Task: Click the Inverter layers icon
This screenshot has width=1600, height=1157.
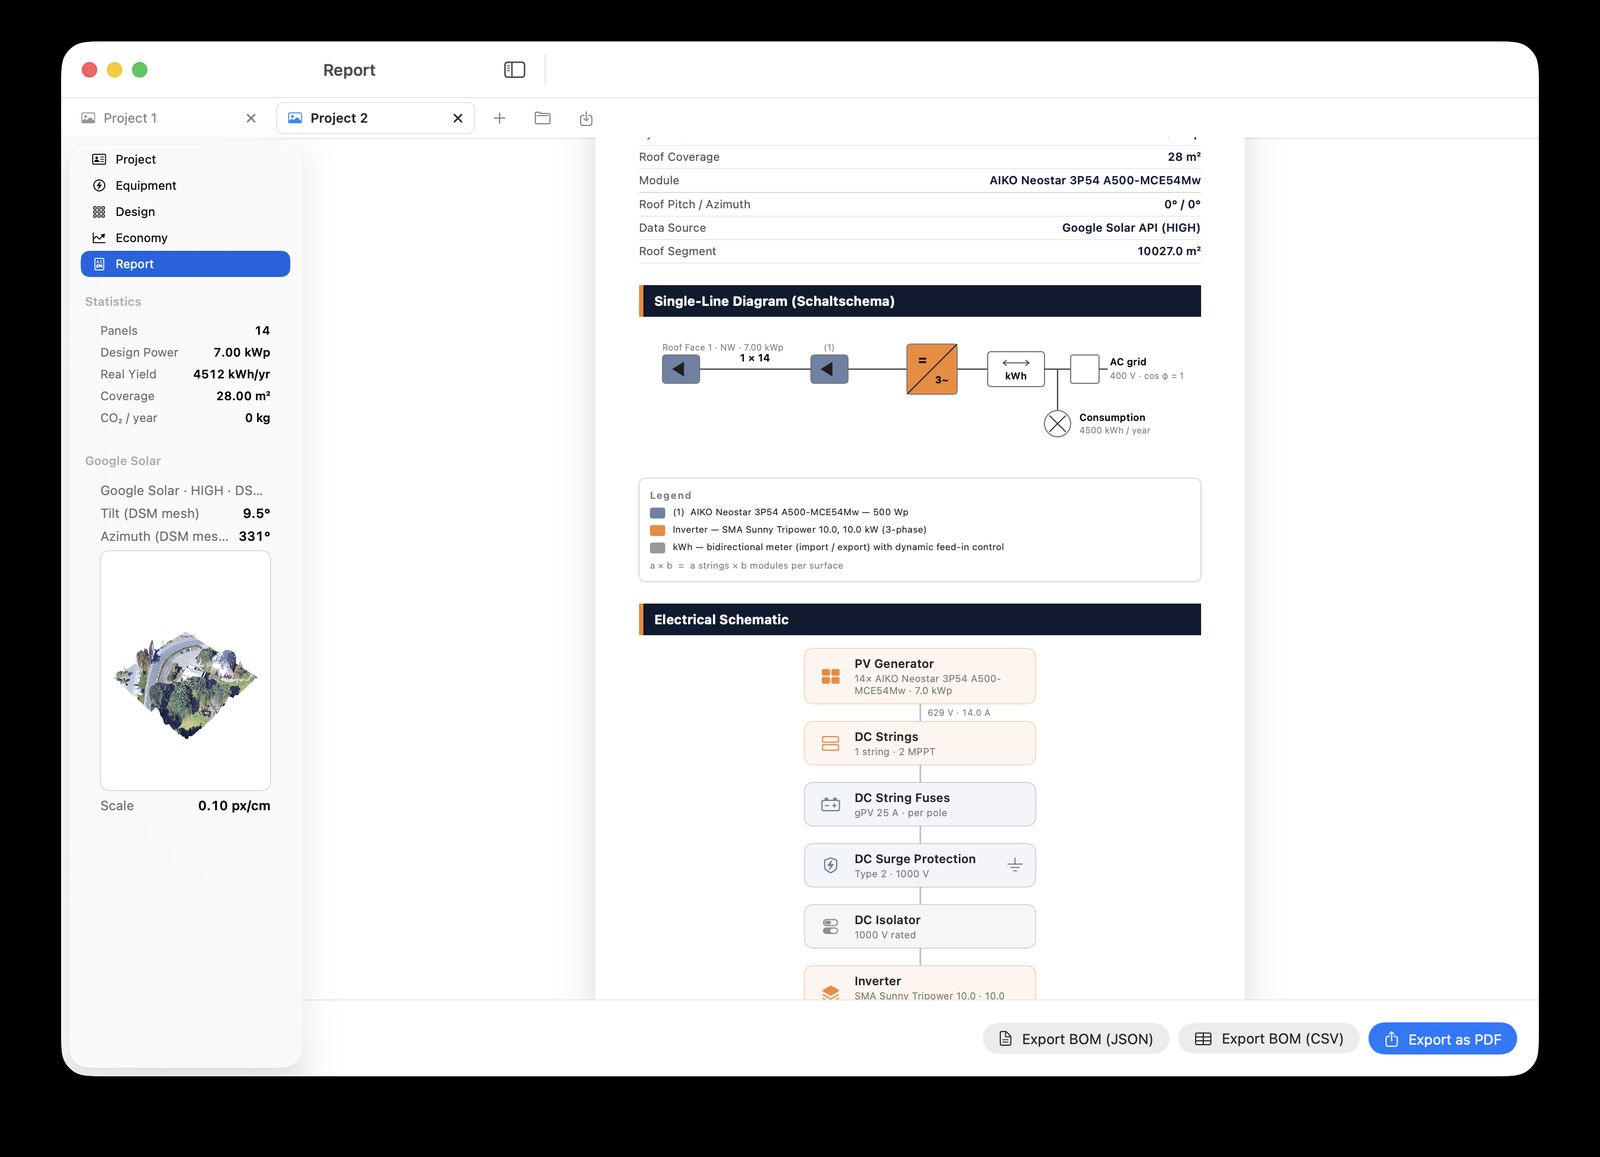Action: coord(830,992)
